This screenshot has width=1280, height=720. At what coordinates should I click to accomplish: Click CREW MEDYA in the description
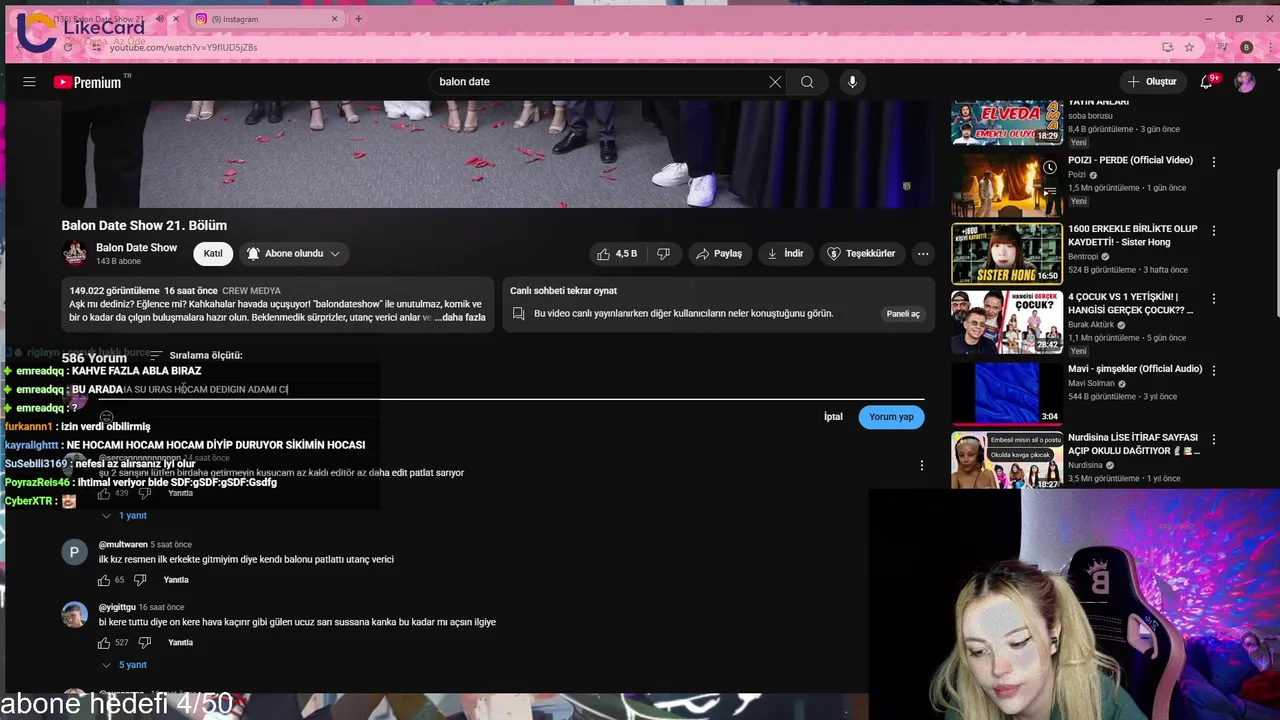[251, 291]
